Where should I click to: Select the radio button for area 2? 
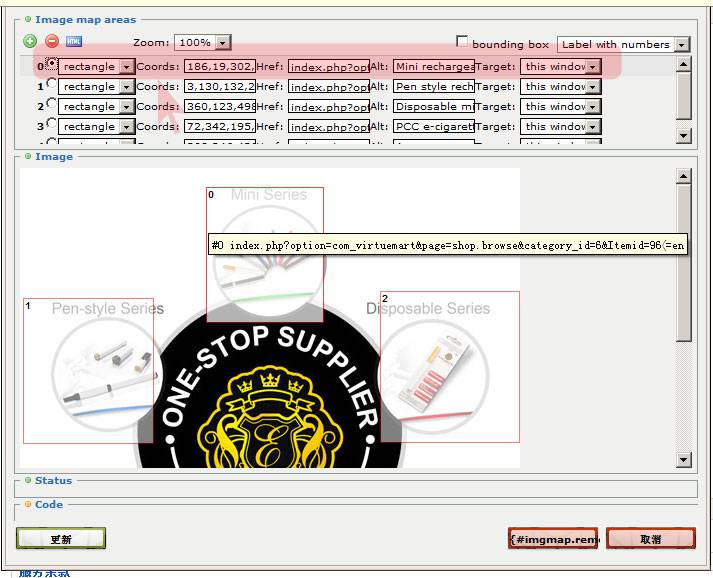[x=52, y=103]
